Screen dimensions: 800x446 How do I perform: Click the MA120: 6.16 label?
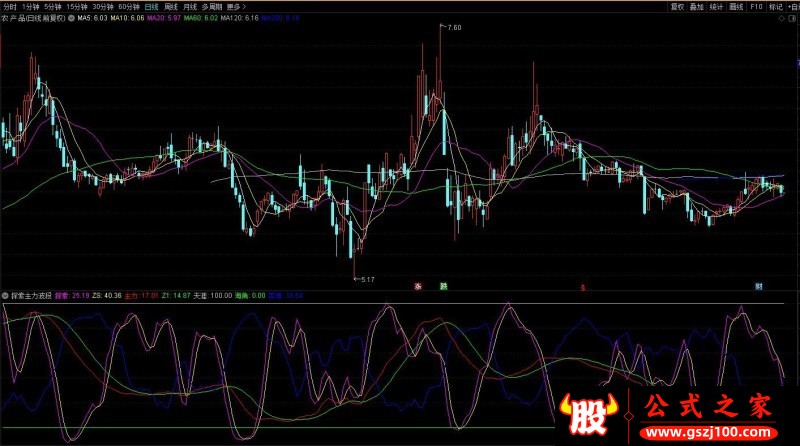239,18
